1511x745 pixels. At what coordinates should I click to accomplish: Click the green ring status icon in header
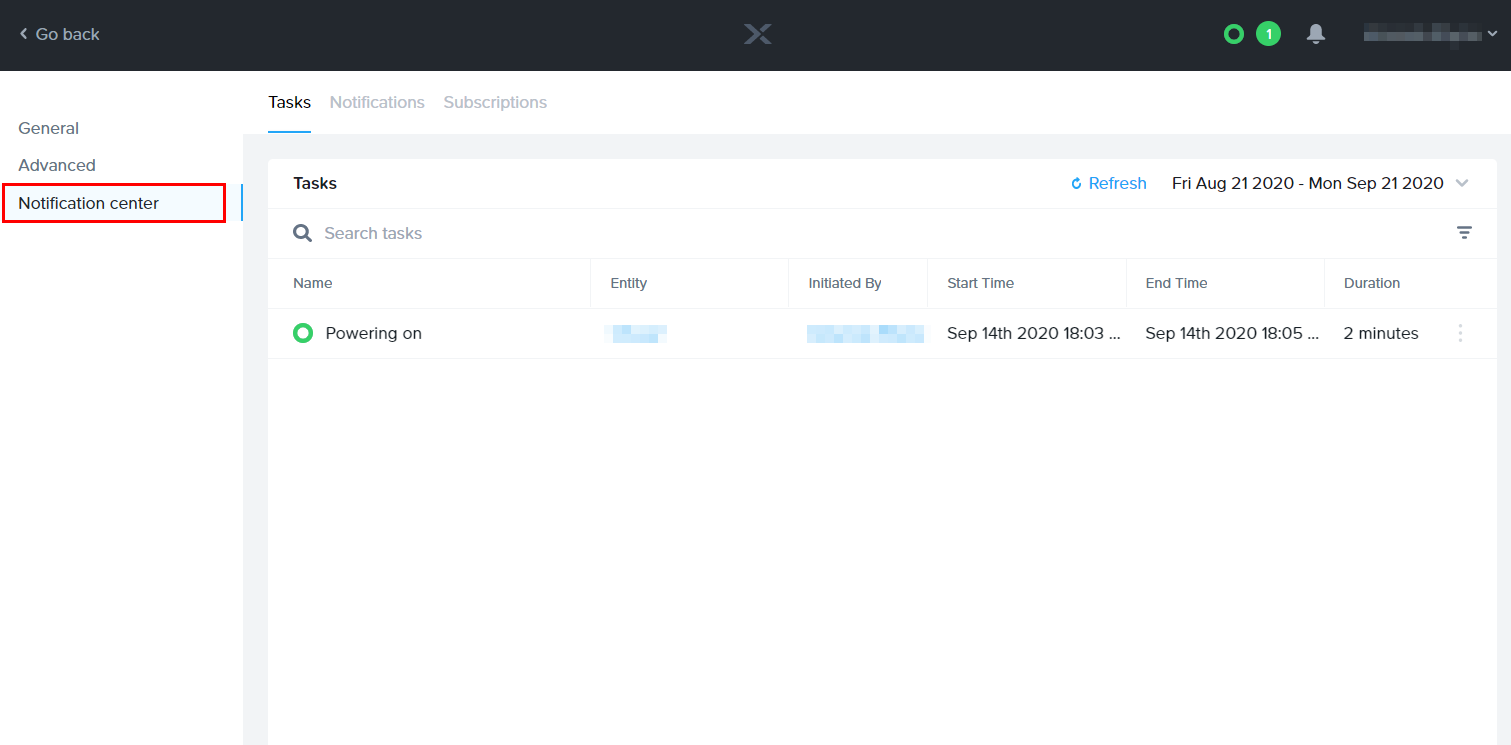click(x=1234, y=34)
